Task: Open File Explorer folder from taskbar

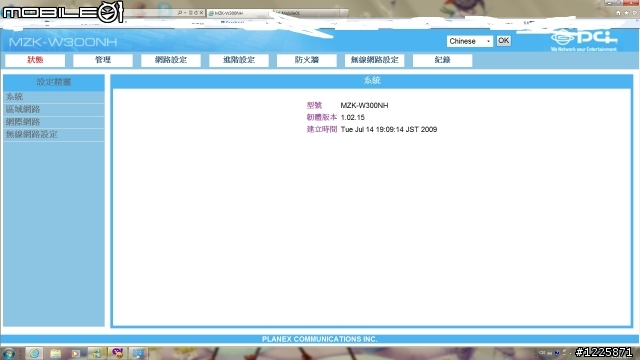Action: [x=56, y=353]
